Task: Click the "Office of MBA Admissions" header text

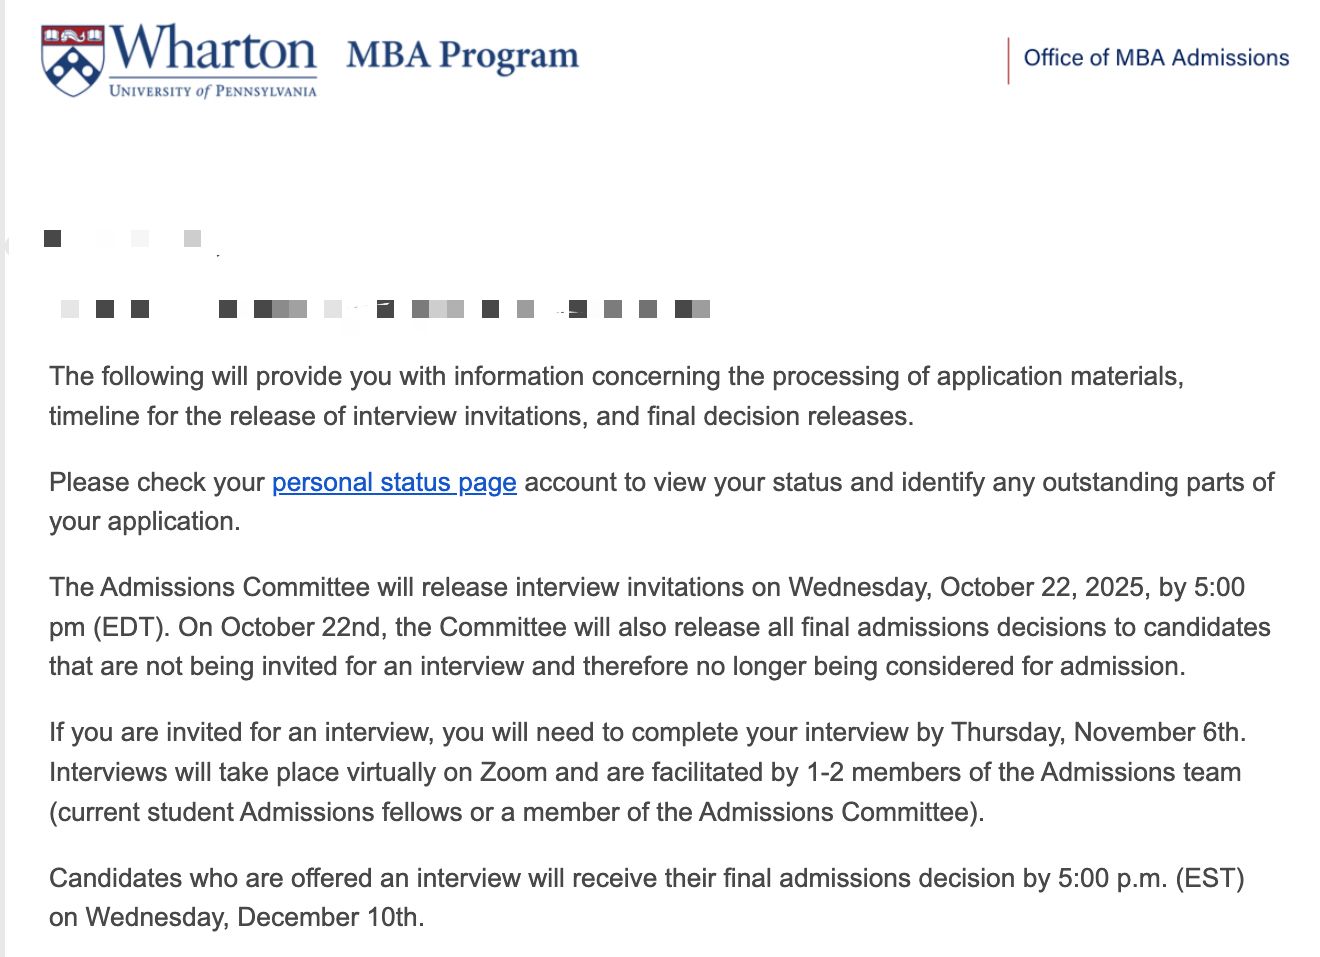Action: pyautogui.click(x=1156, y=58)
